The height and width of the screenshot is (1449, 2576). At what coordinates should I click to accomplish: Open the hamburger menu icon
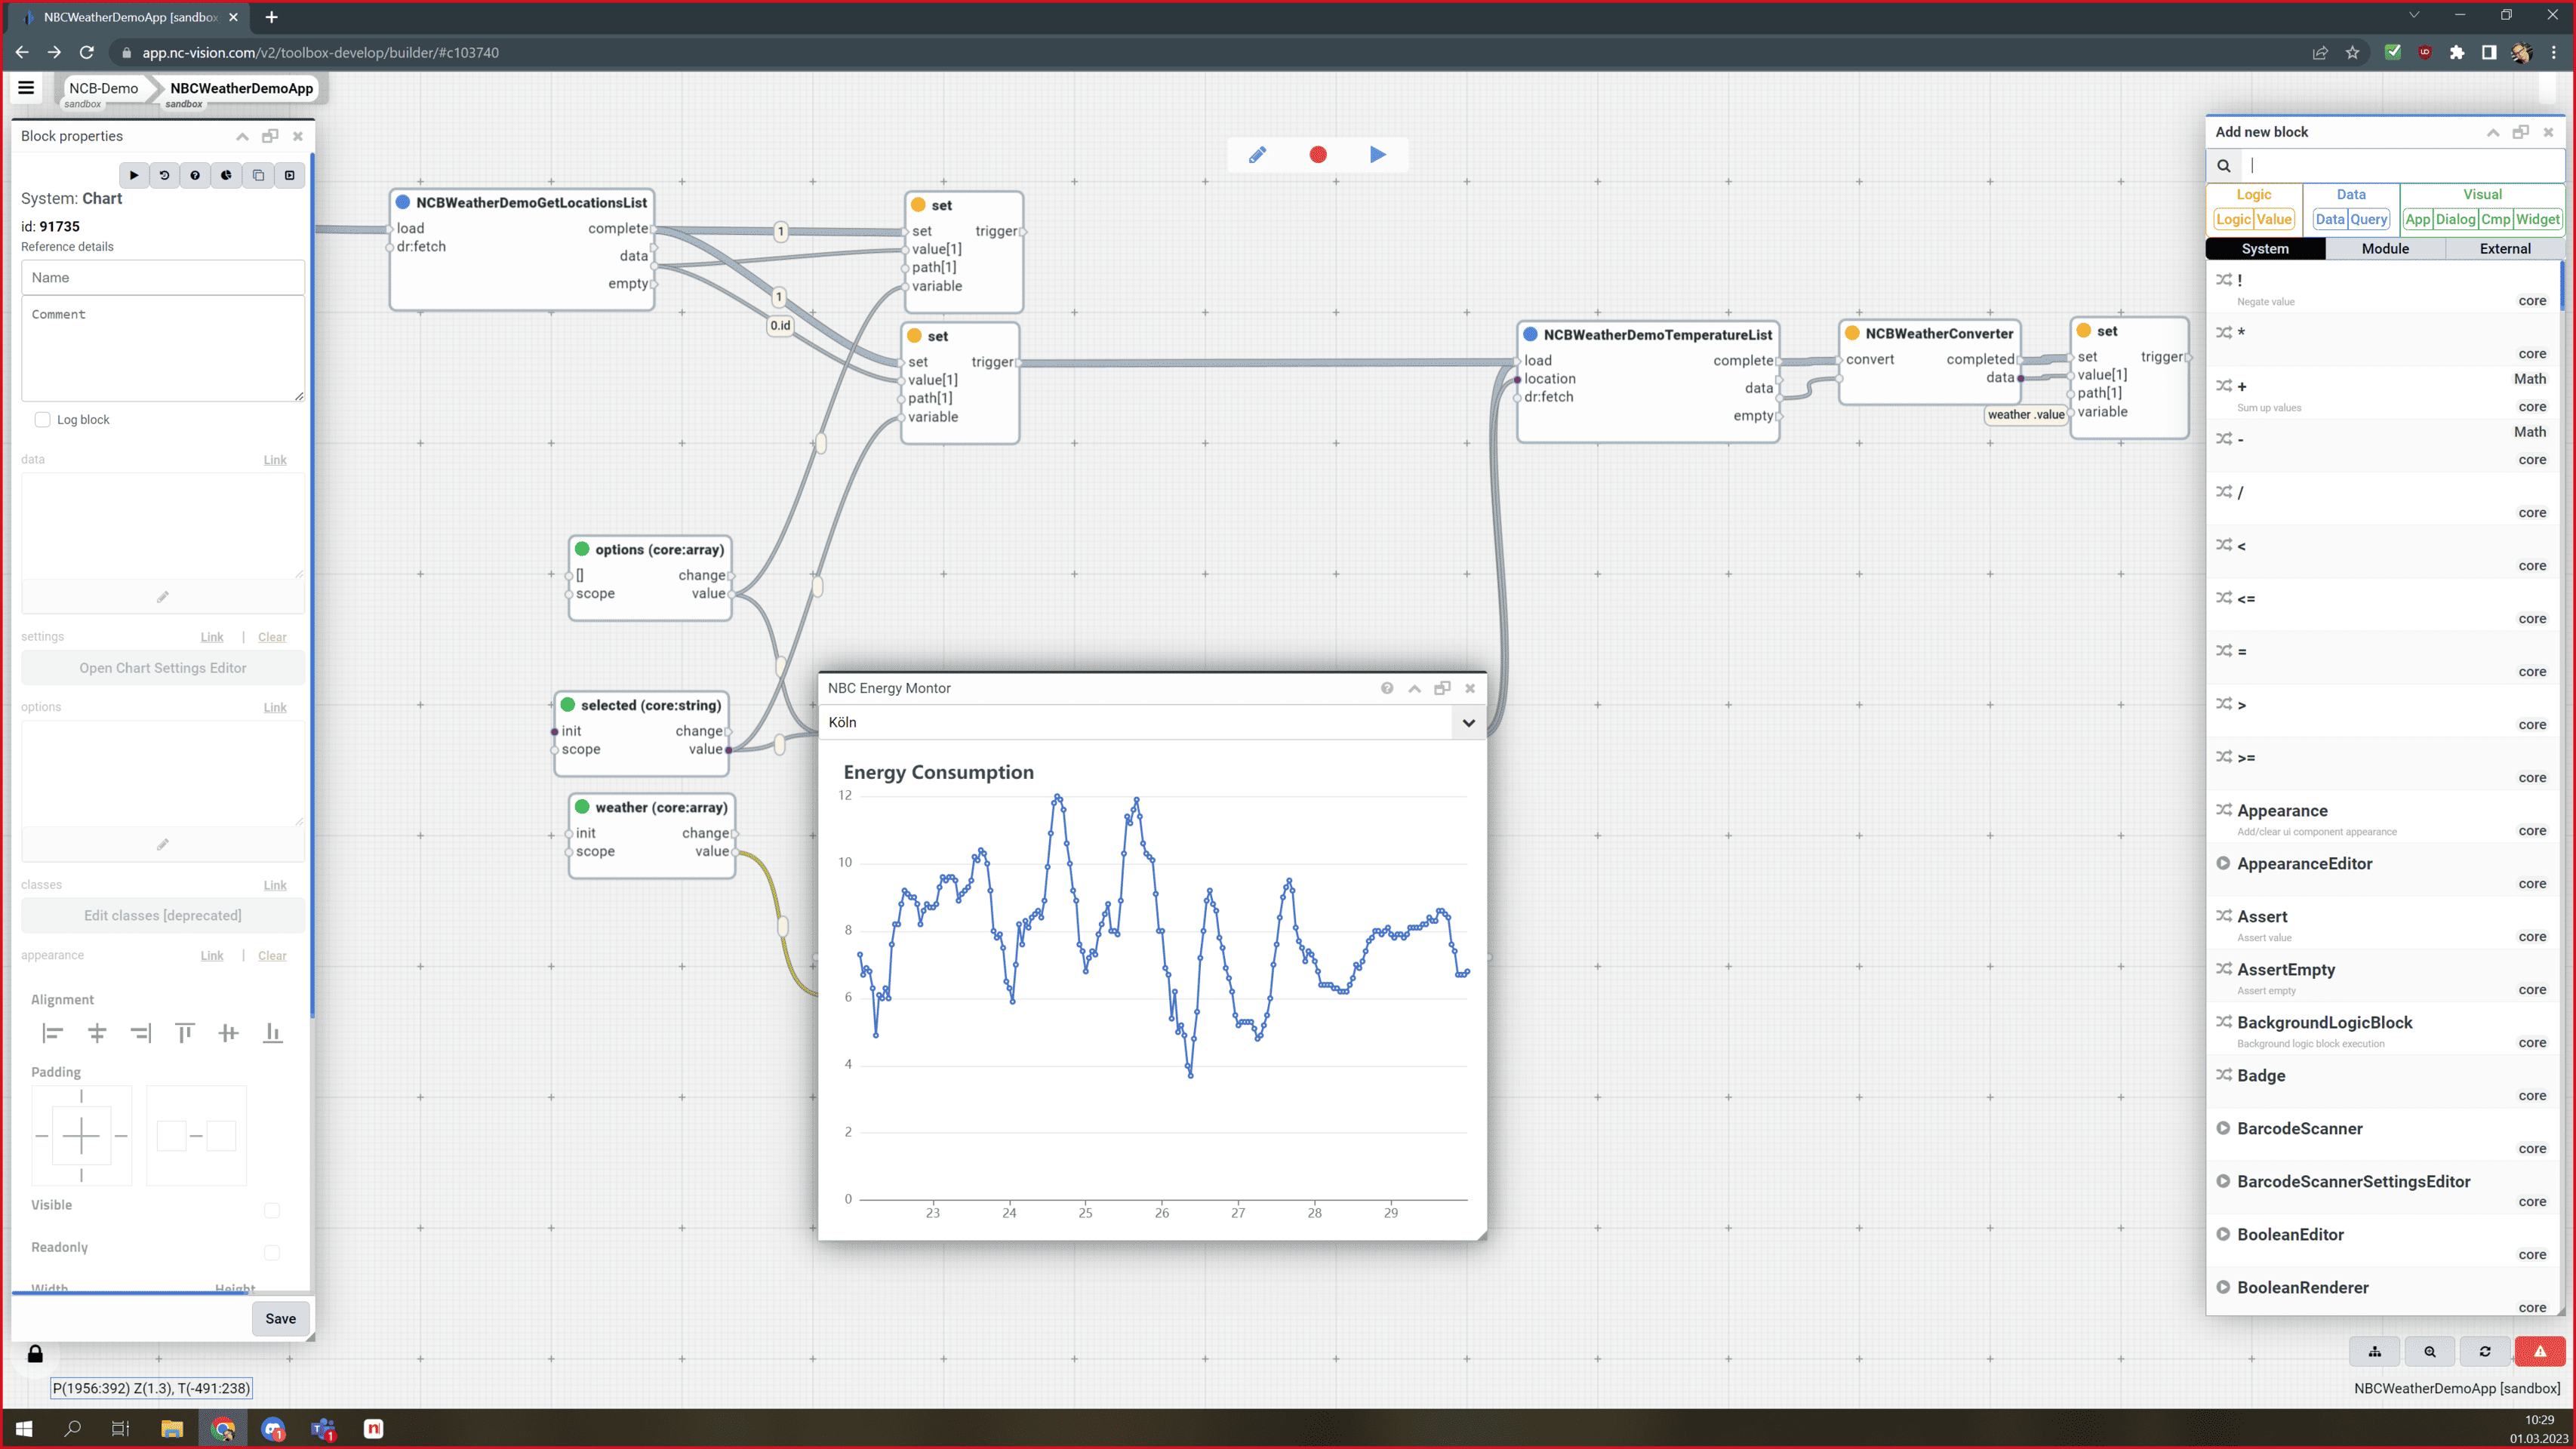pos(26,88)
